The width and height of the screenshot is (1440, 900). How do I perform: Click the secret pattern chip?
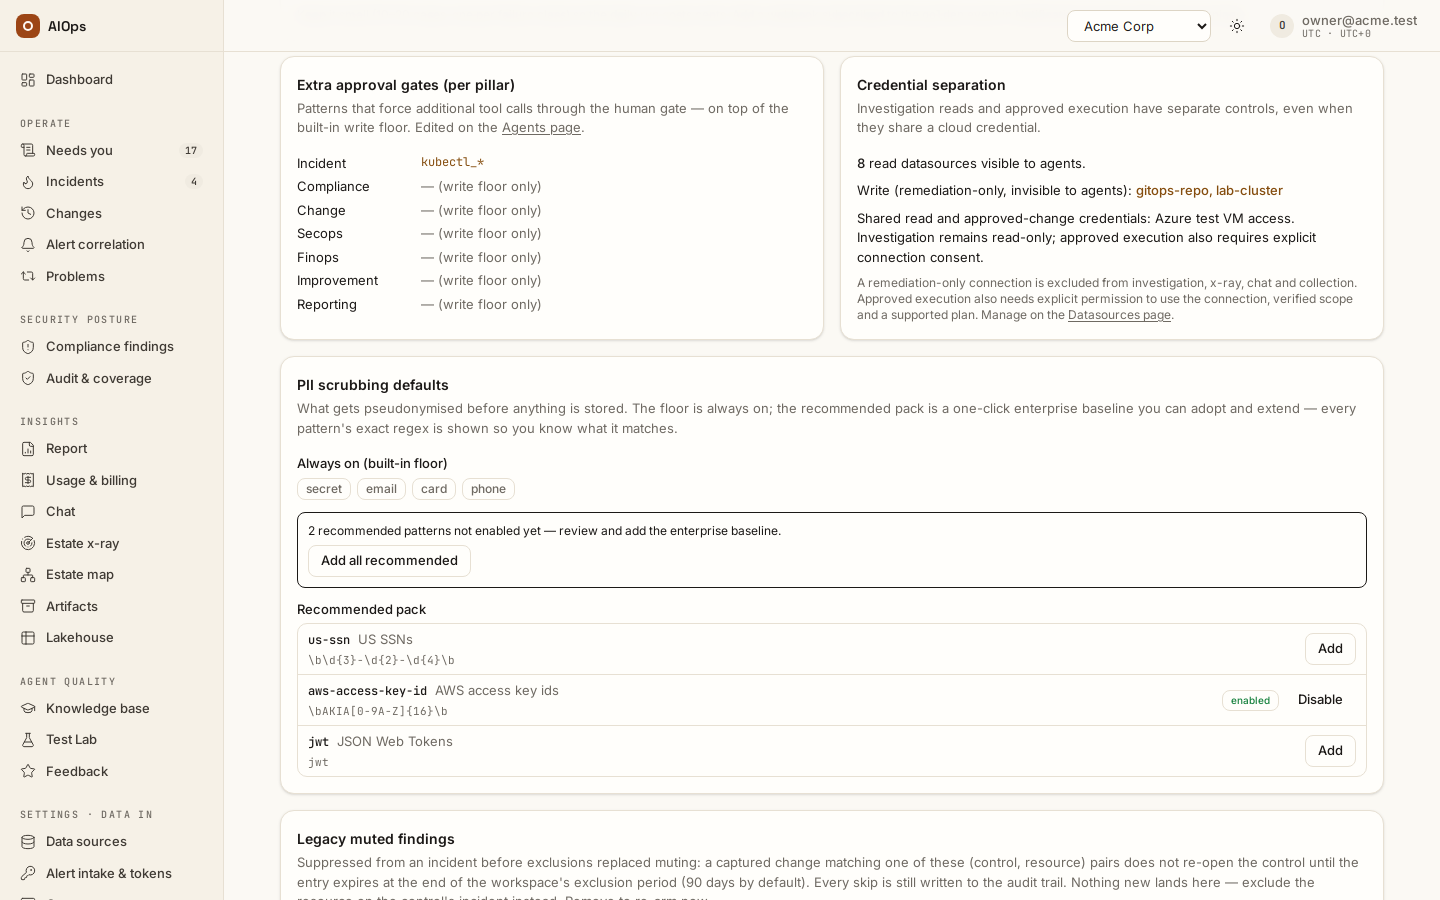(324, 489)
